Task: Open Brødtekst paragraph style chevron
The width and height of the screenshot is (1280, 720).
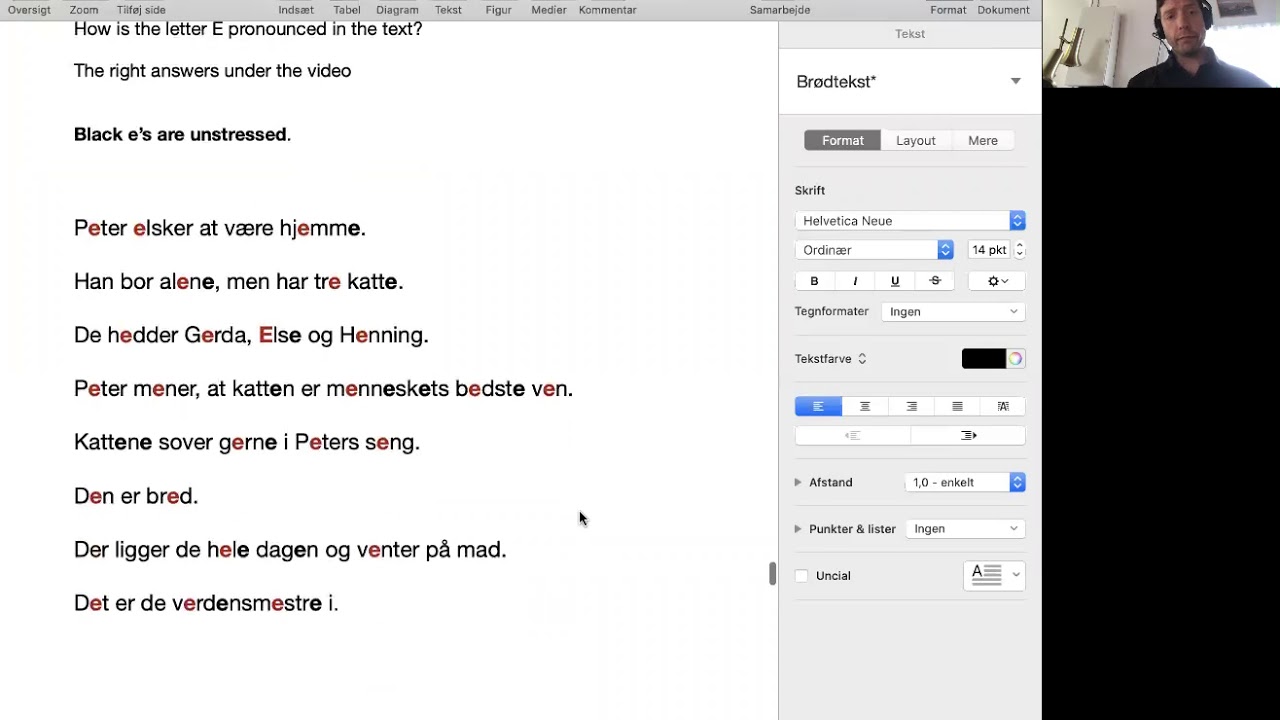Action: click(1015, 81)
